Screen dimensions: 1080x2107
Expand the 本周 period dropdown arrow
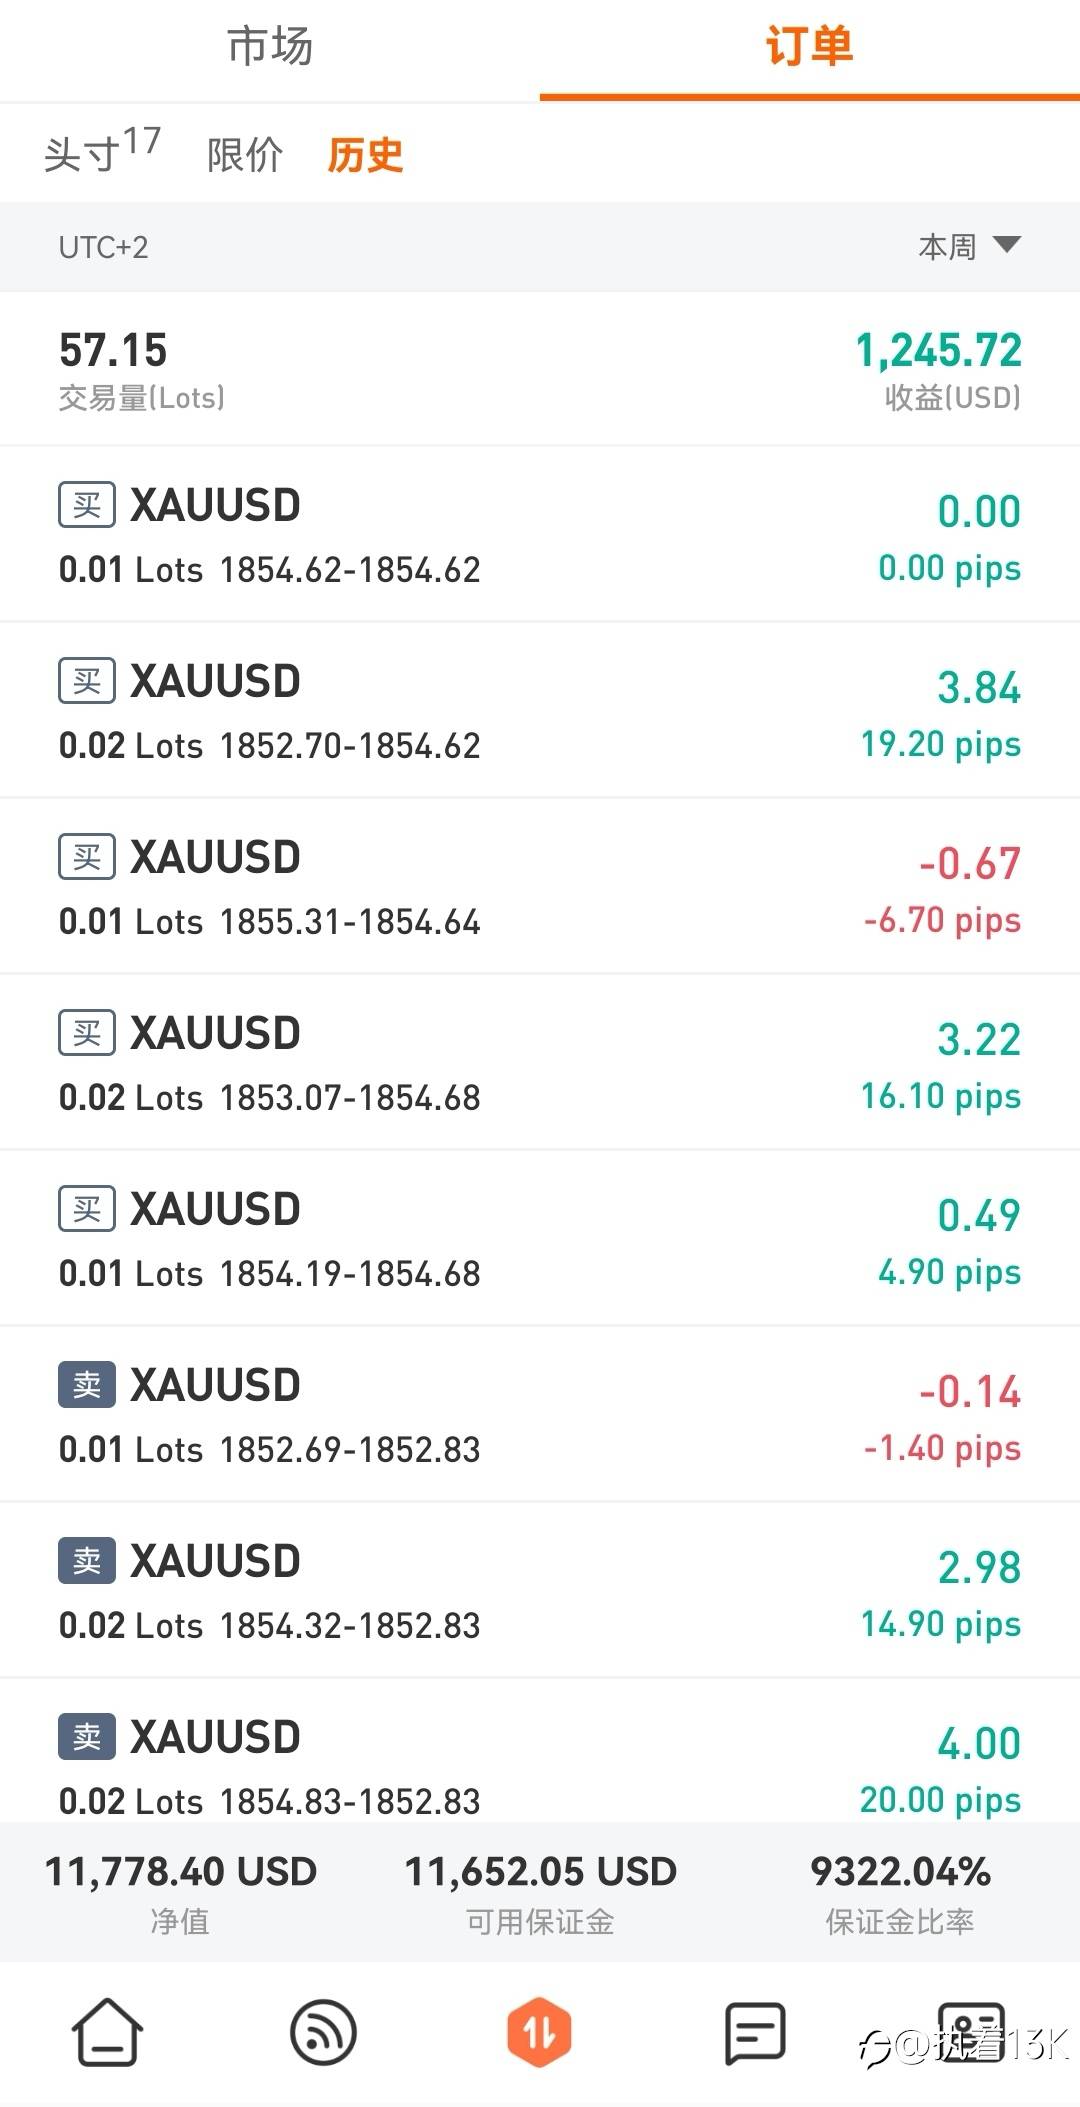[x=1006, y=245]
